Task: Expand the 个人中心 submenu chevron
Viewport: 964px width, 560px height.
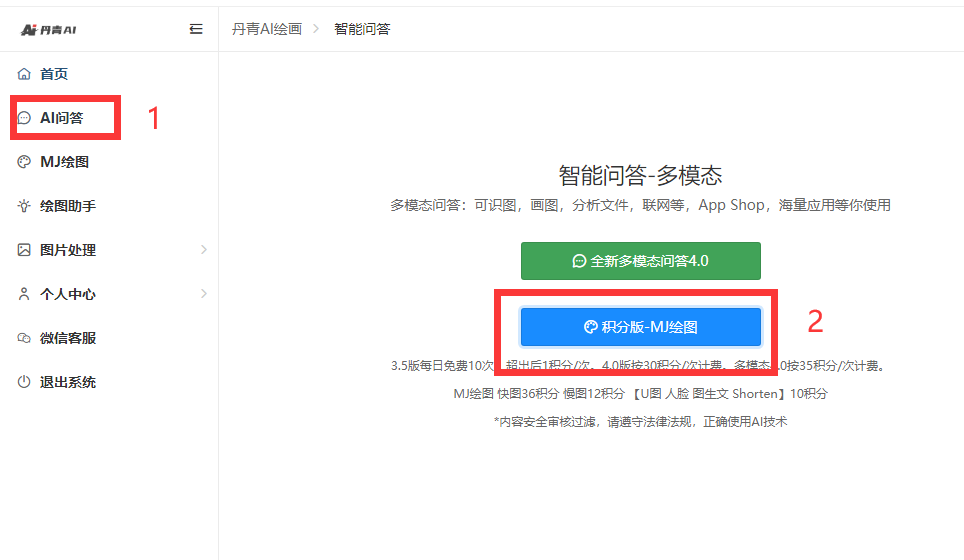Action: [x=204, y=294]
